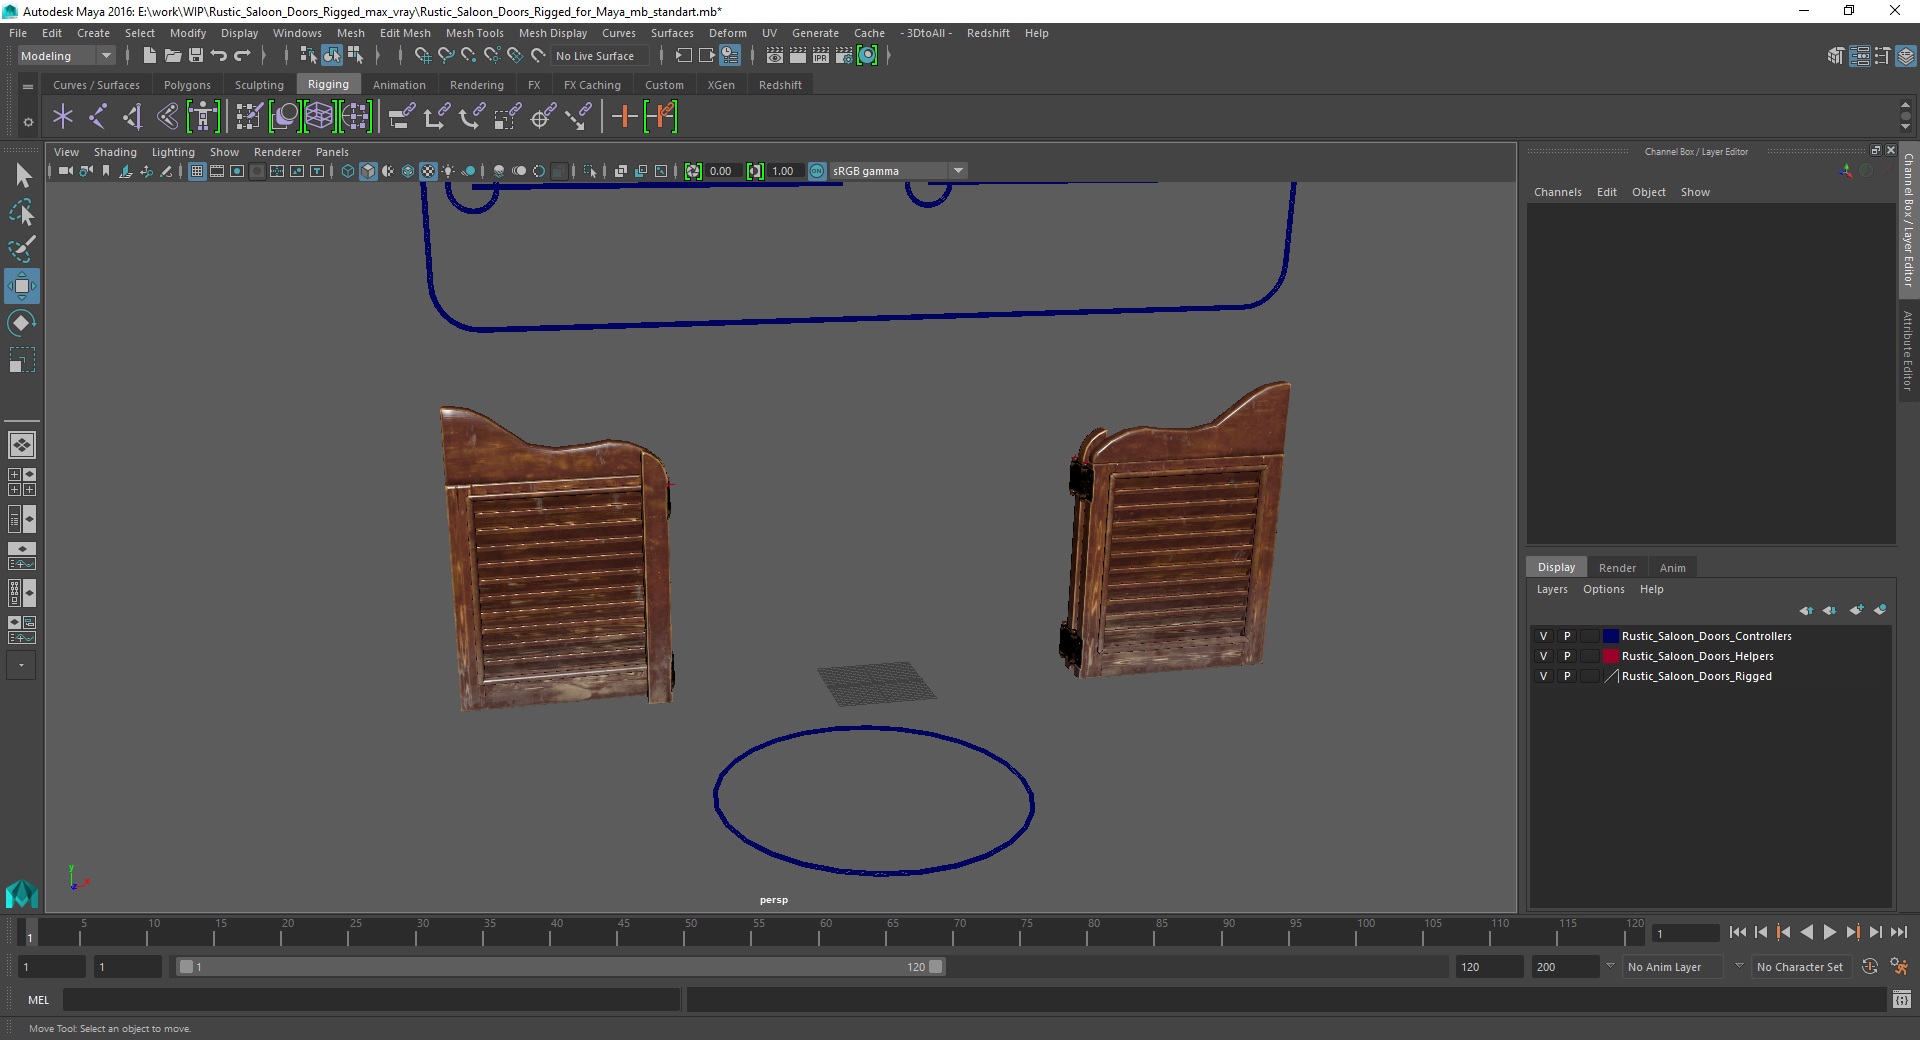Switch to the Animation shelf tab
Viewport: 1920px width, 1040px height.
399,85
